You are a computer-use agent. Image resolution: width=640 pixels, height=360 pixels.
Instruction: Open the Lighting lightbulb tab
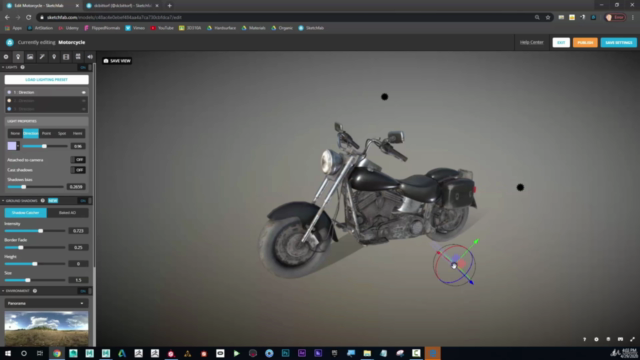tap(18, 57)
